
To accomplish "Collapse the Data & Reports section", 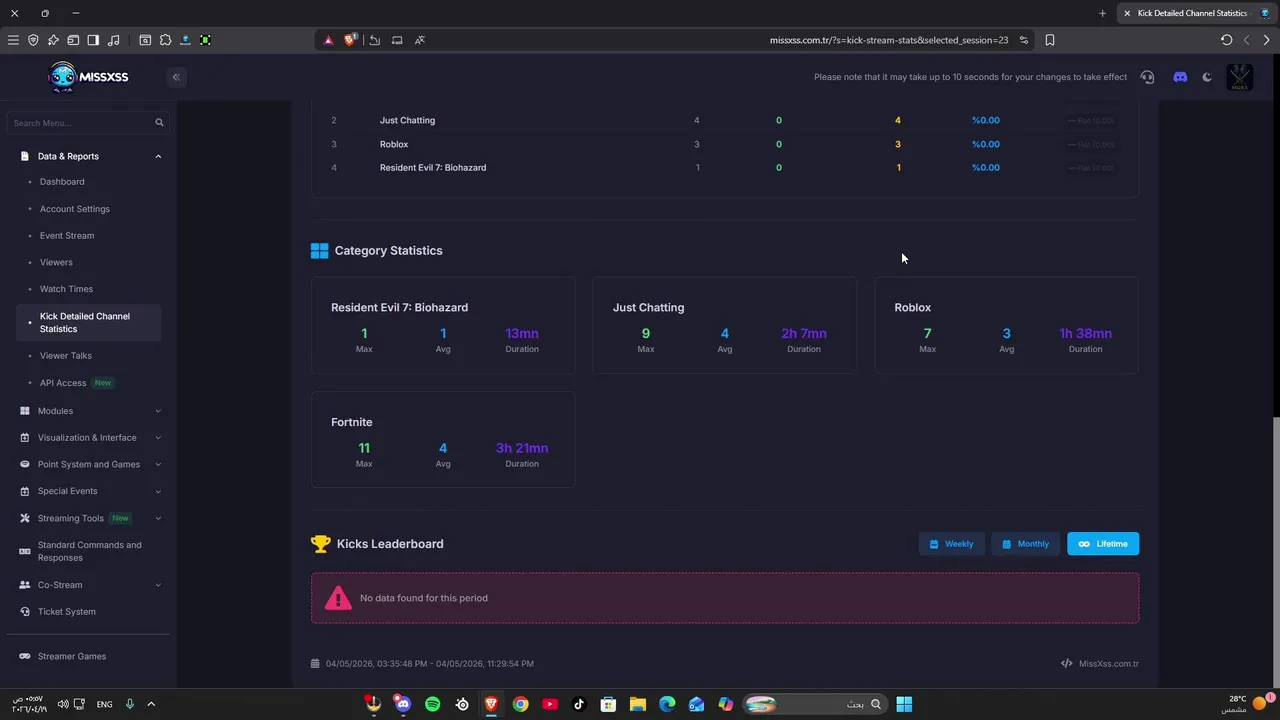I will (90, 156).
